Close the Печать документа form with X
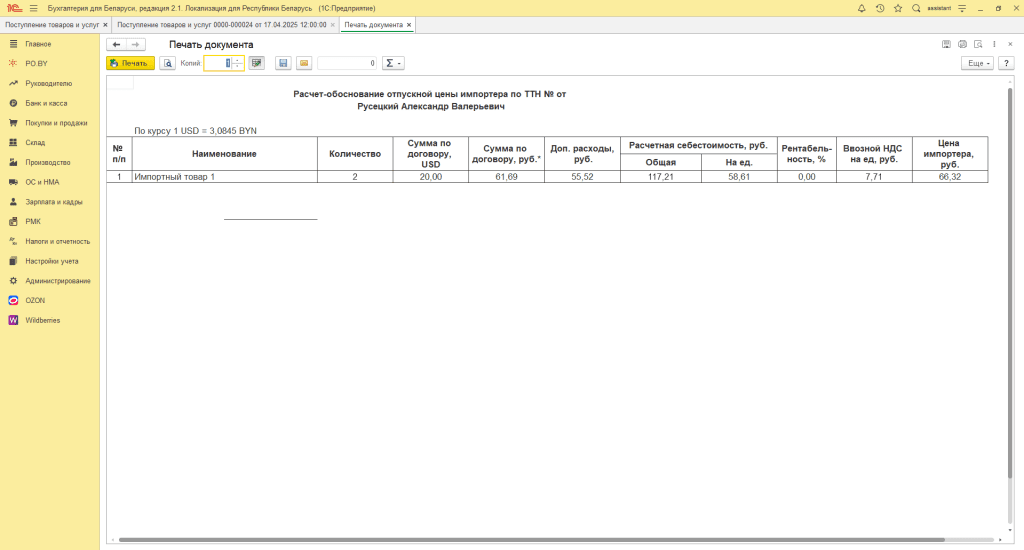 pos(1010,44)
